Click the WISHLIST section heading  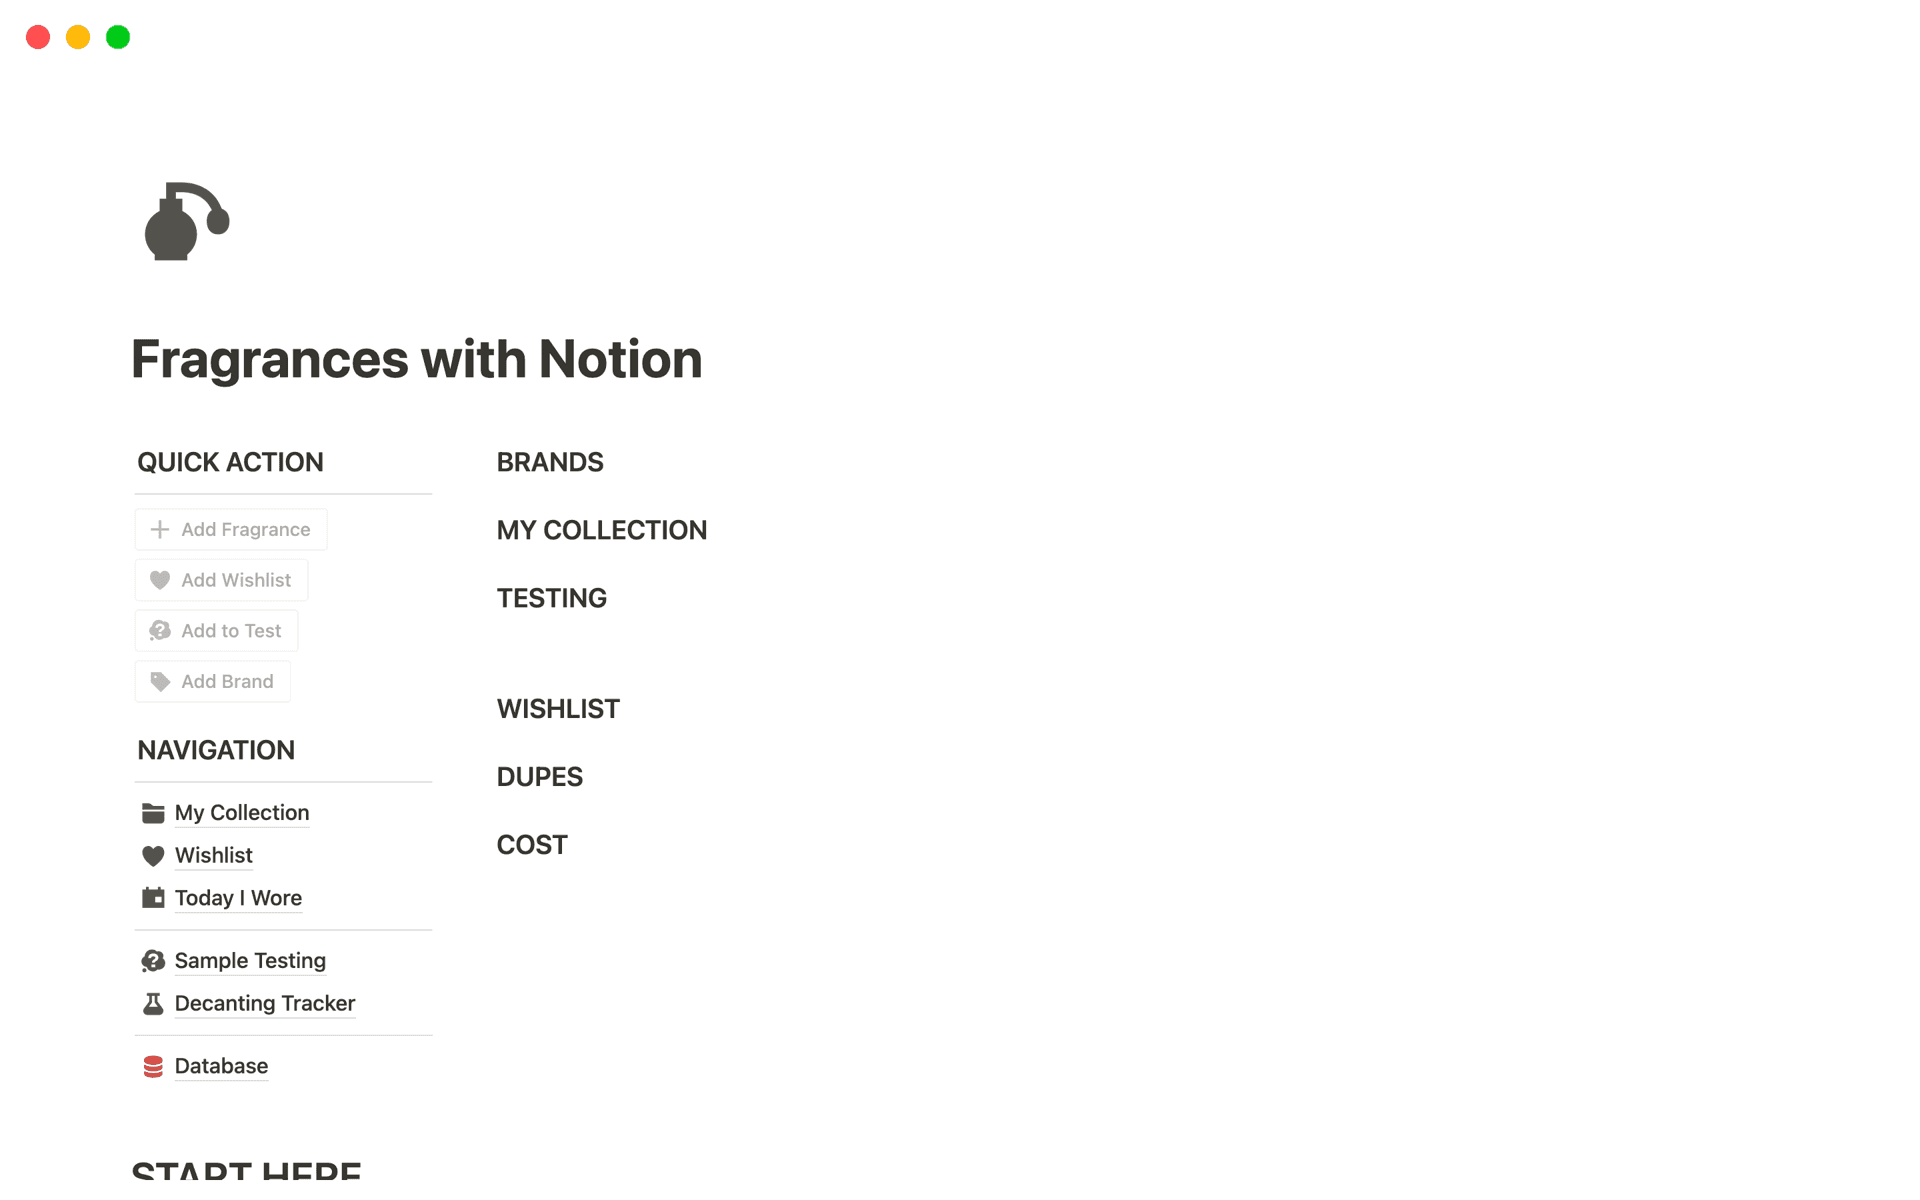point(558,708)
